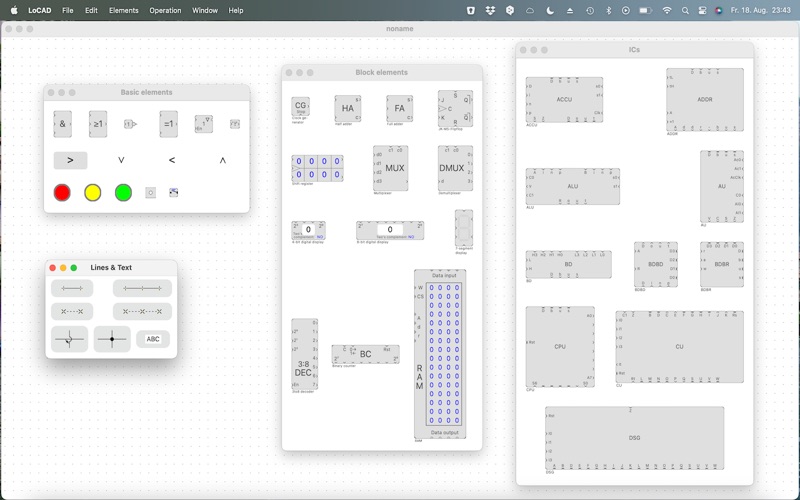
Task: Pick the 4-bit digital display block
Action: pos(308,230)
